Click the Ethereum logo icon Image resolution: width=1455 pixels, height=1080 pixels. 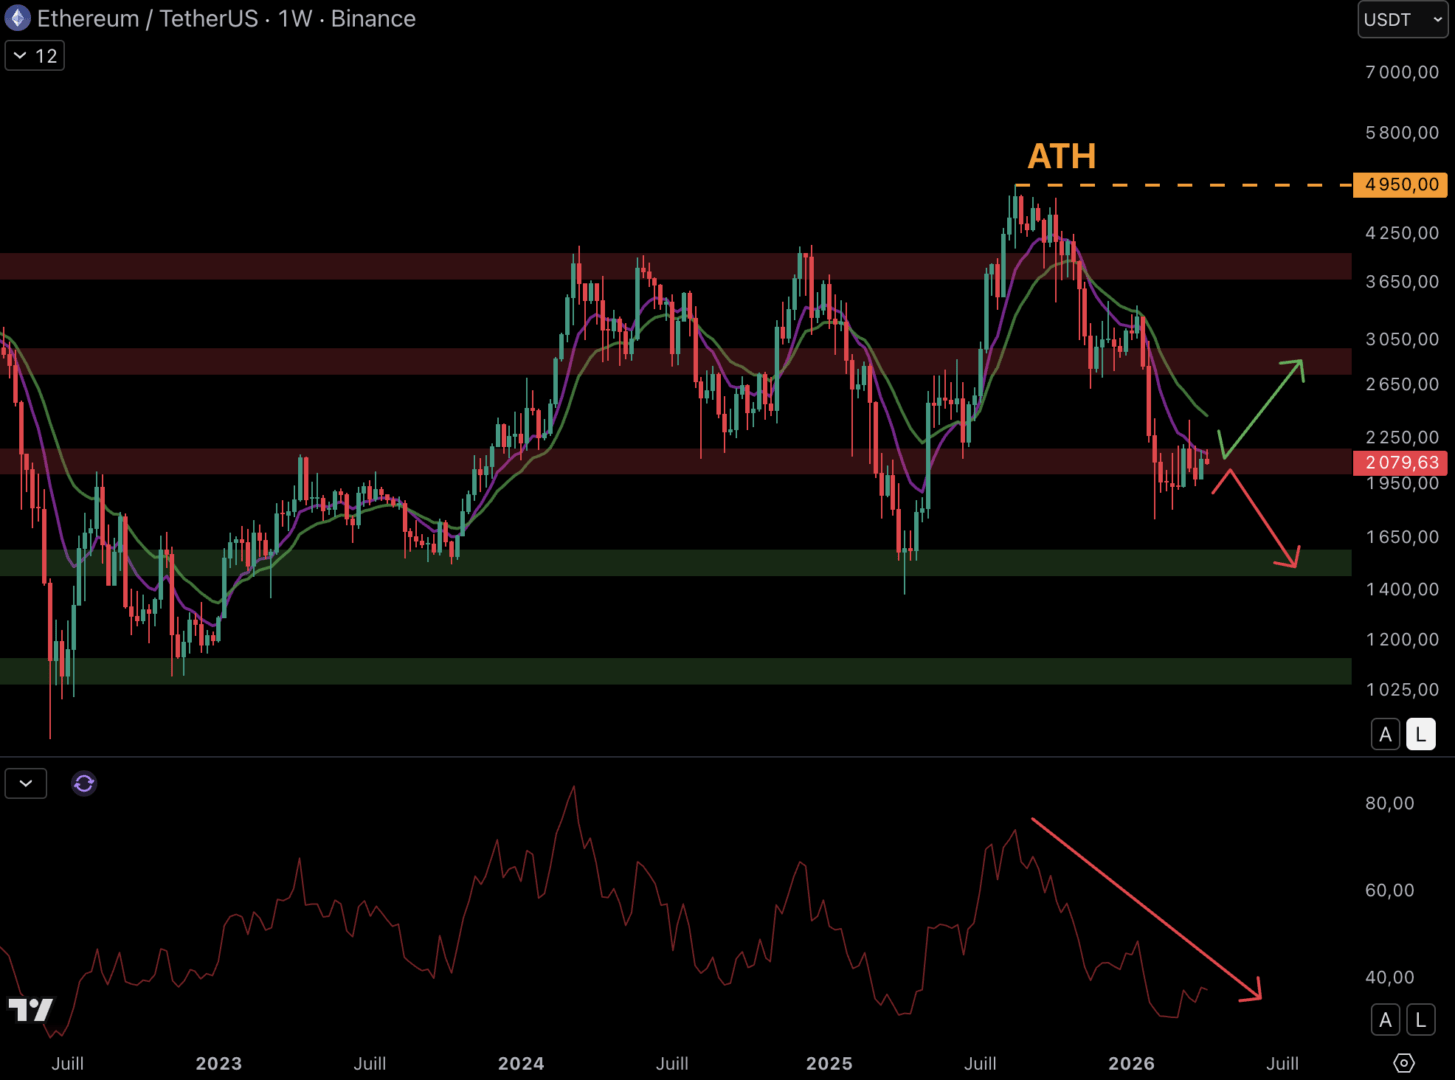(x=18, y=19)
